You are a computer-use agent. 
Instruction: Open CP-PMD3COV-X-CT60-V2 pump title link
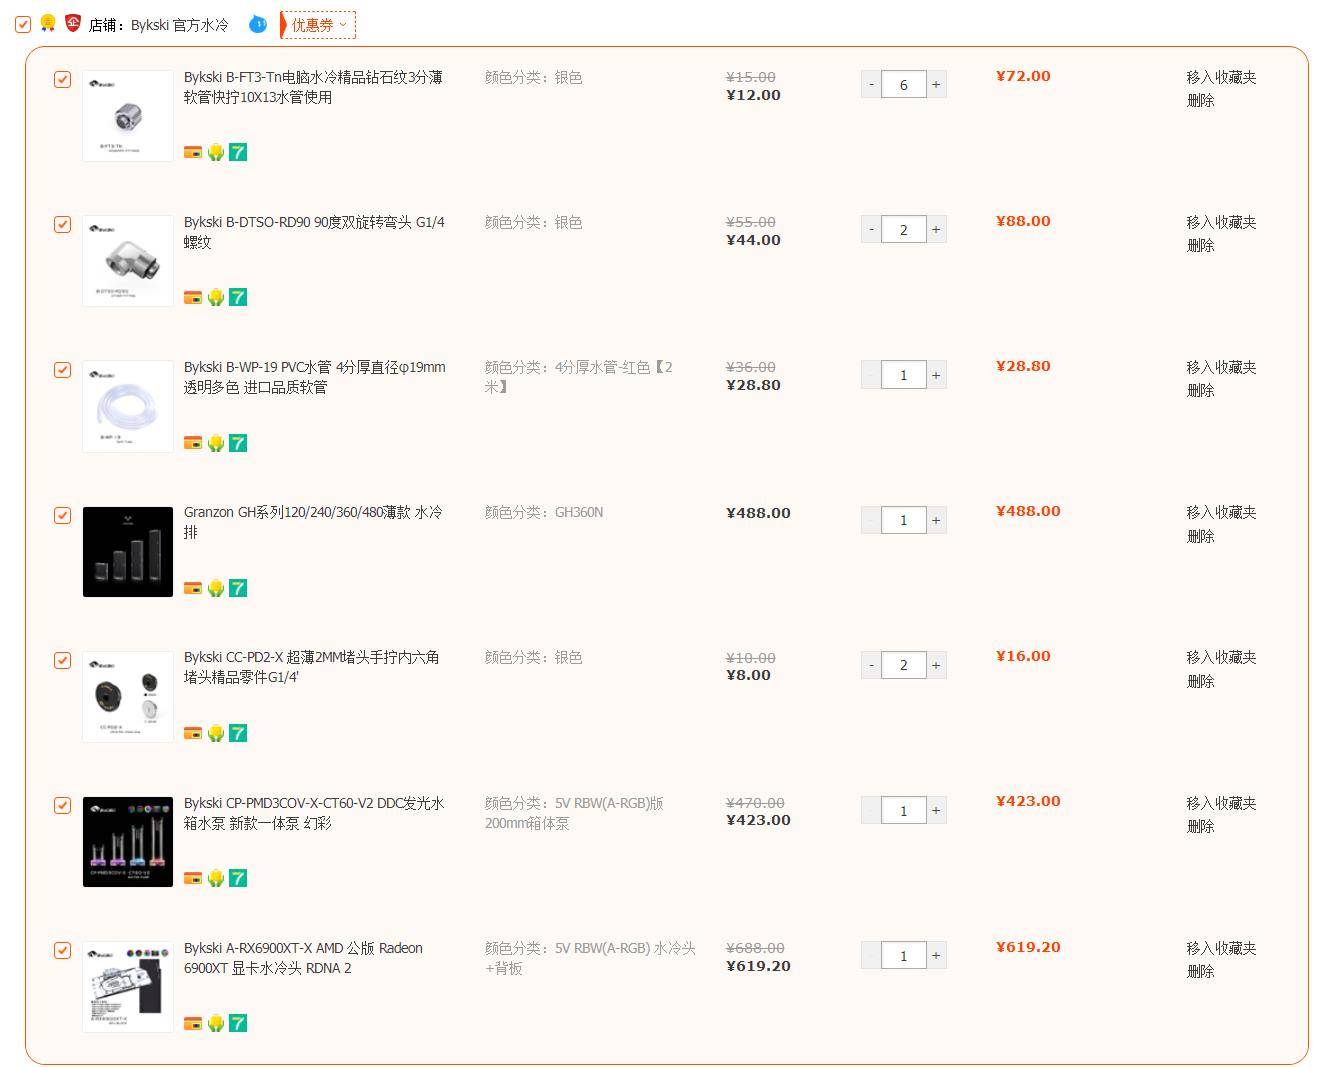(x=314, y=813)
